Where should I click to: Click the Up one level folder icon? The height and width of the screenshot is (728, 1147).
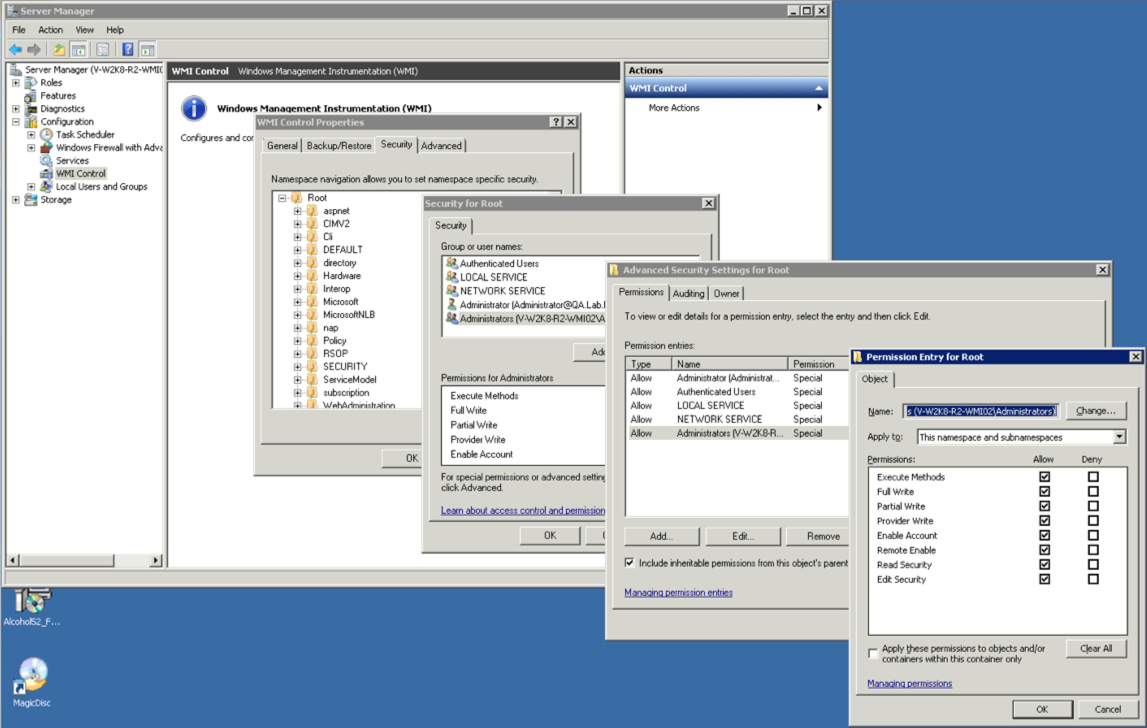point(59,50)
